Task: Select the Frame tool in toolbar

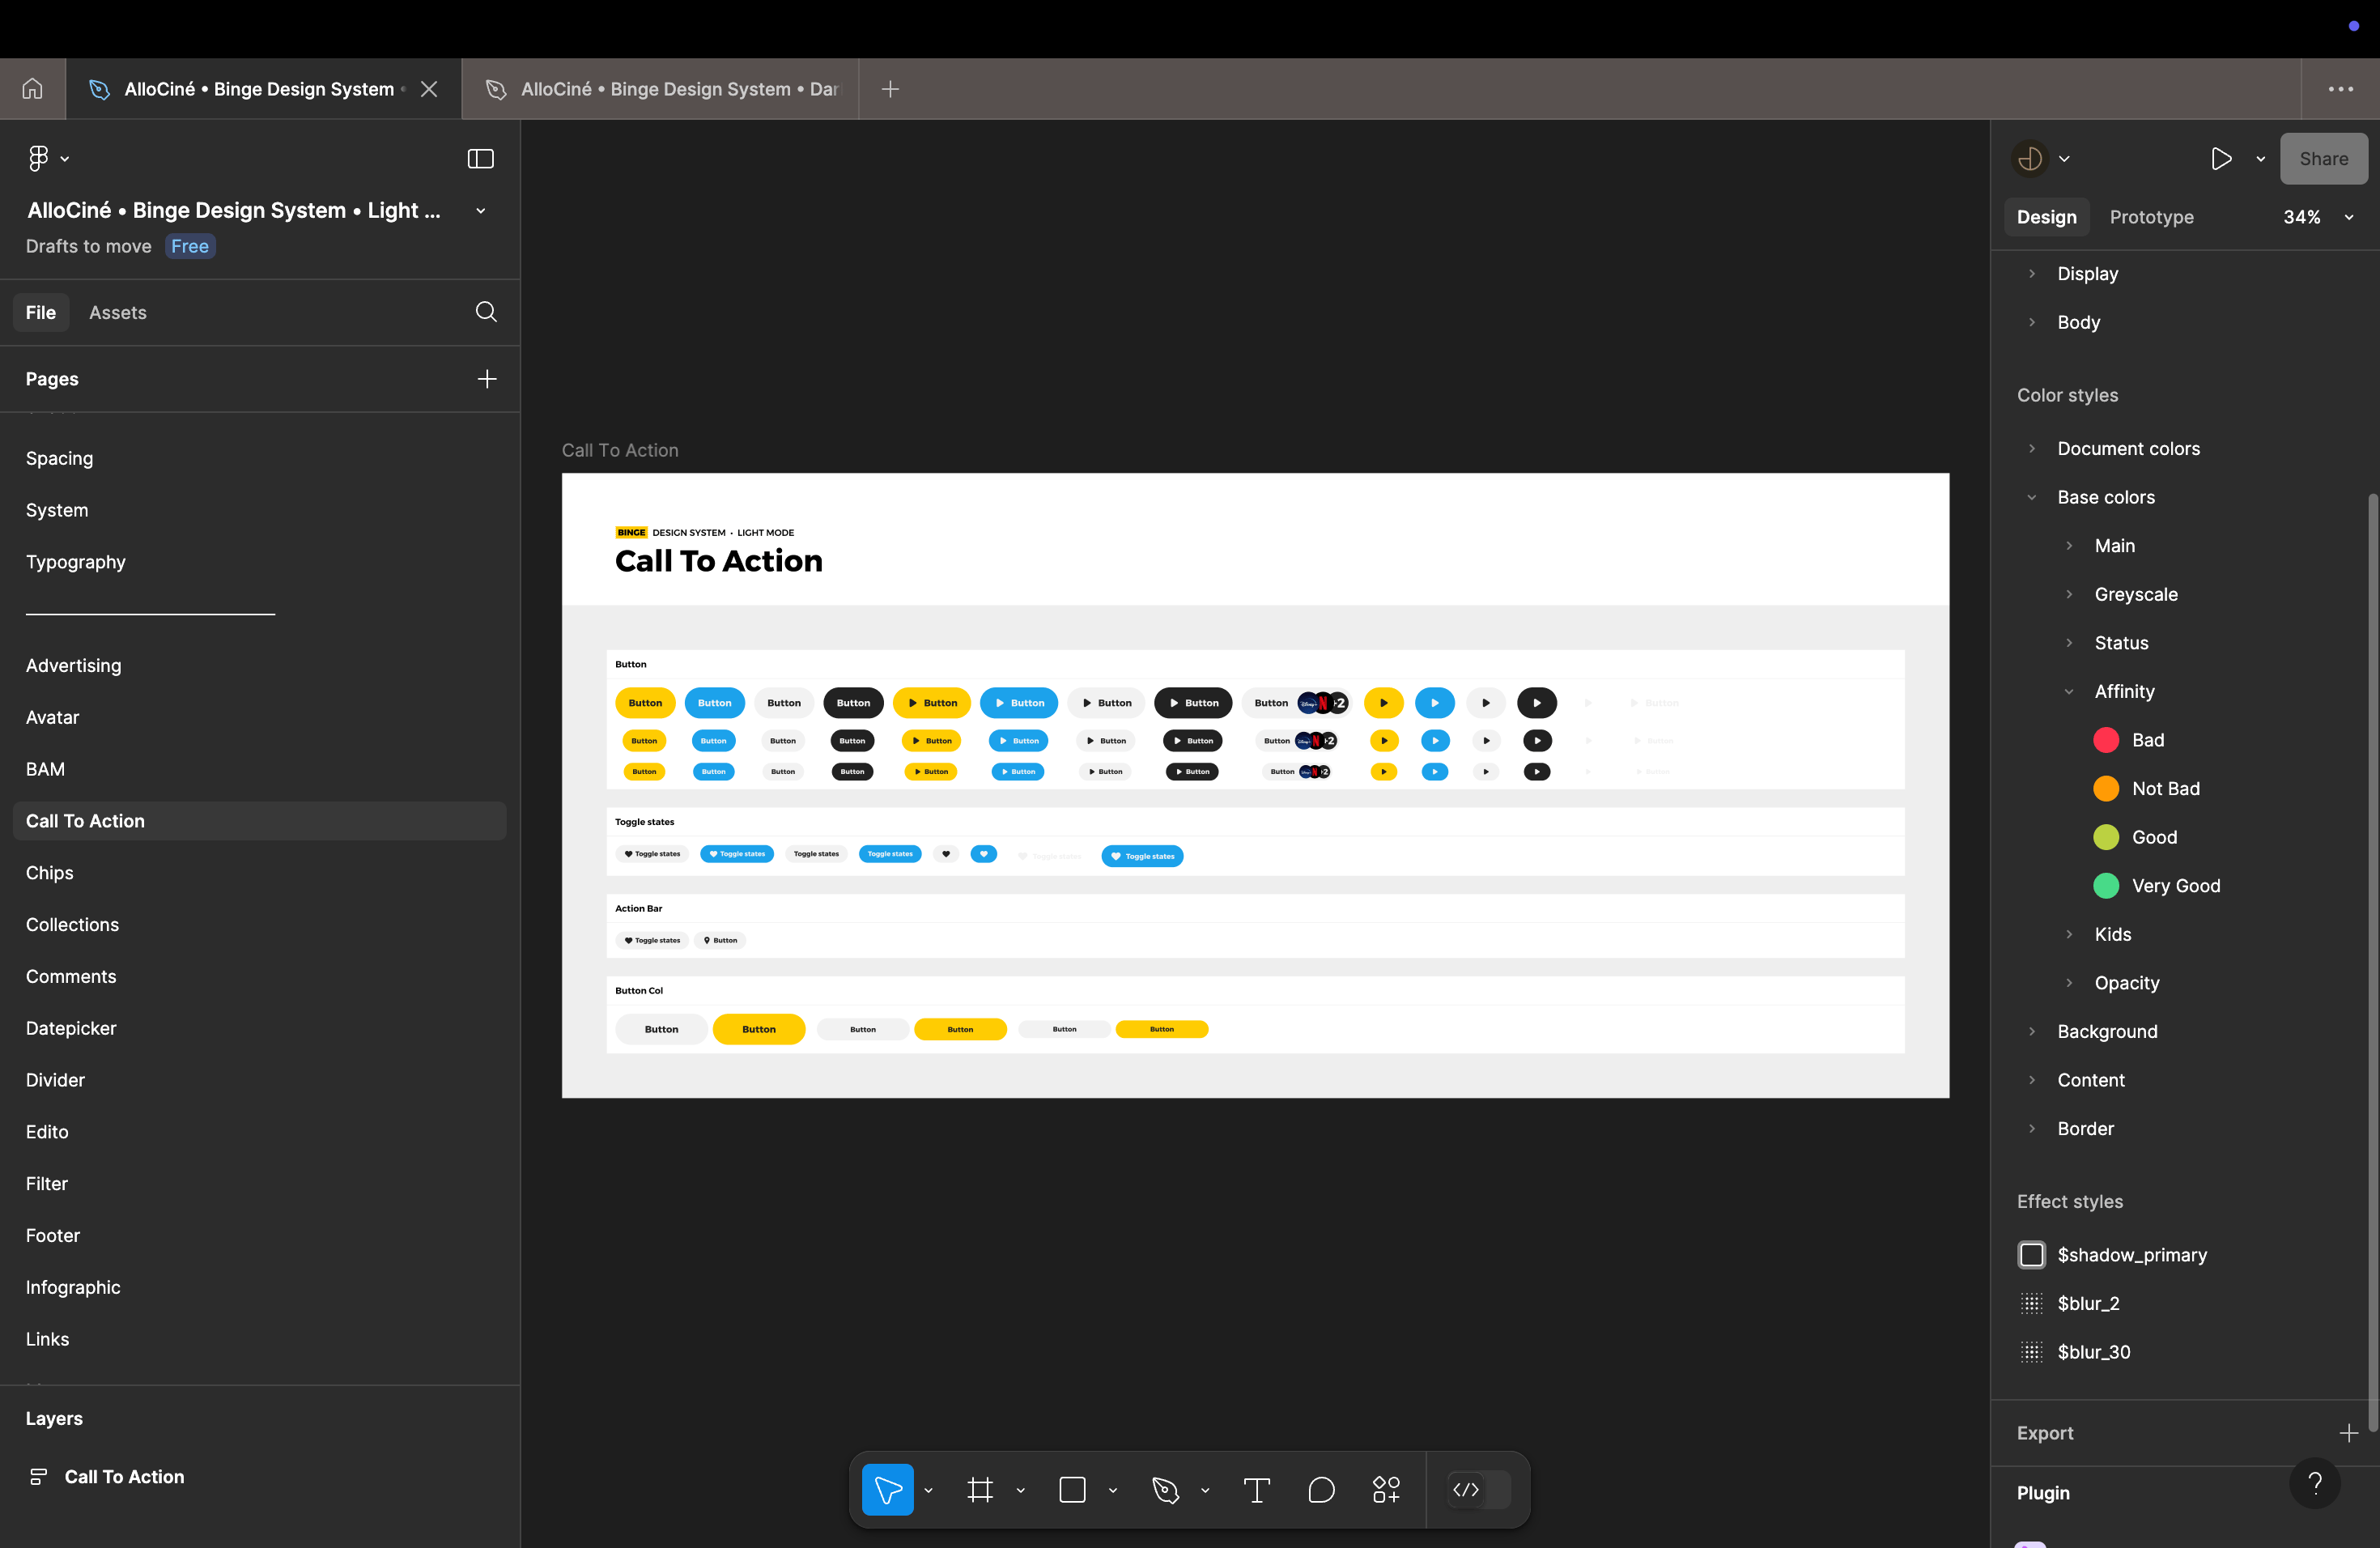Action: pyautogui.click(x=979, y=1490)
